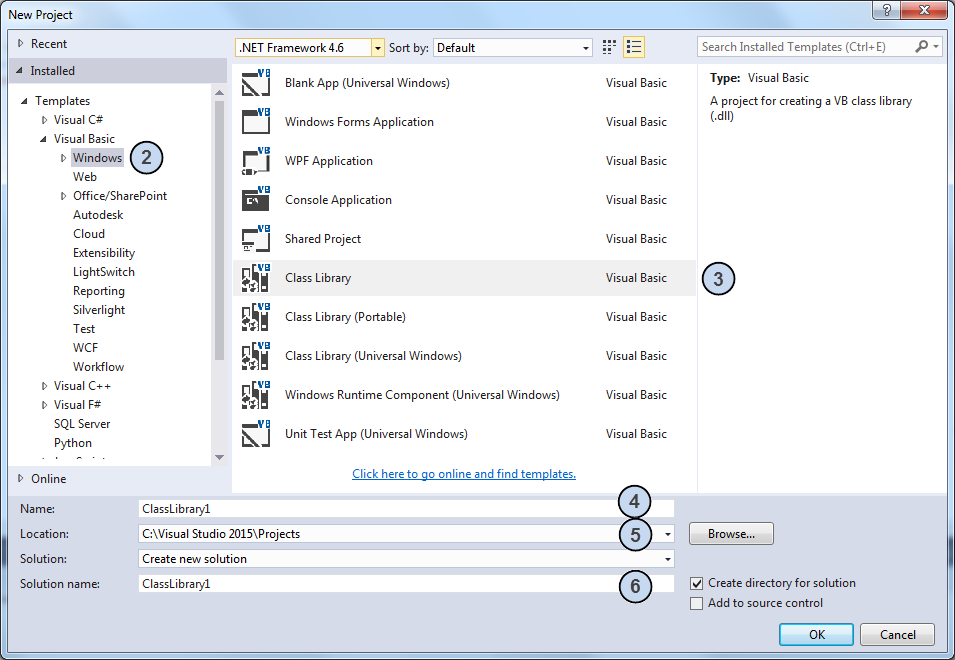Select the WCF template category

point(85,348)
